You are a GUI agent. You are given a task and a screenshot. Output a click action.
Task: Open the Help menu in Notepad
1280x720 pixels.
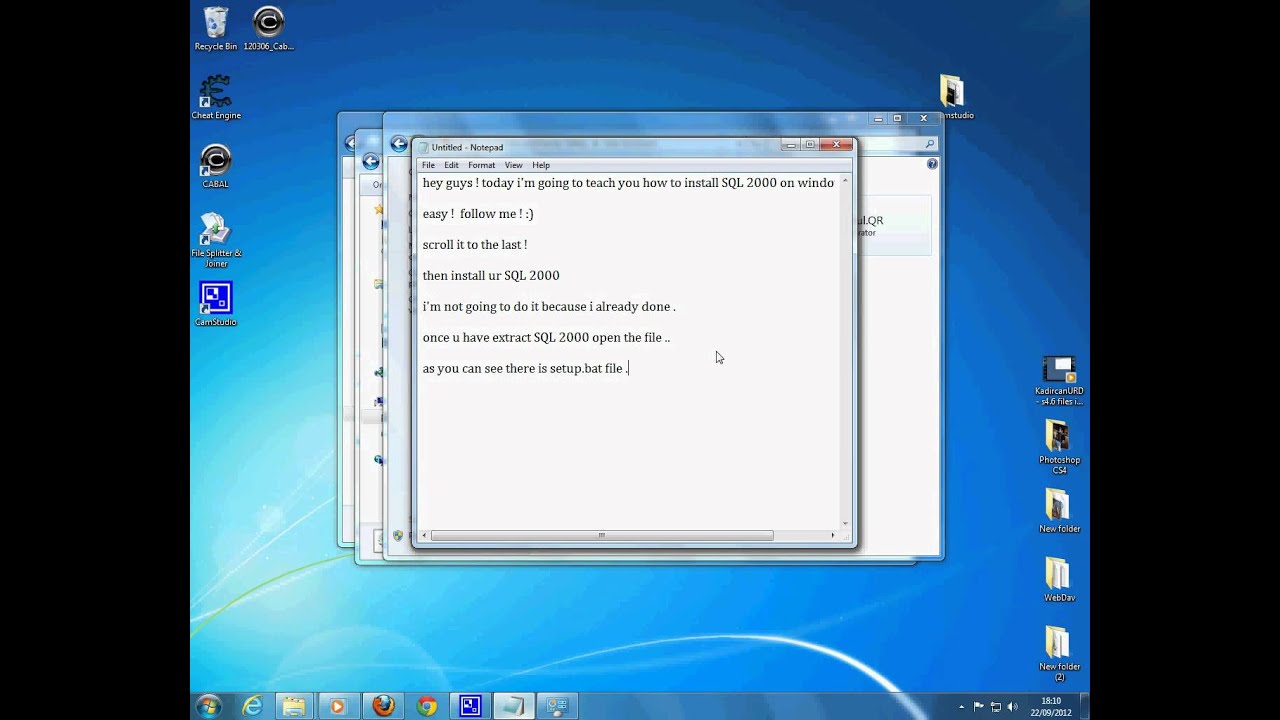(x=540, y=165)
